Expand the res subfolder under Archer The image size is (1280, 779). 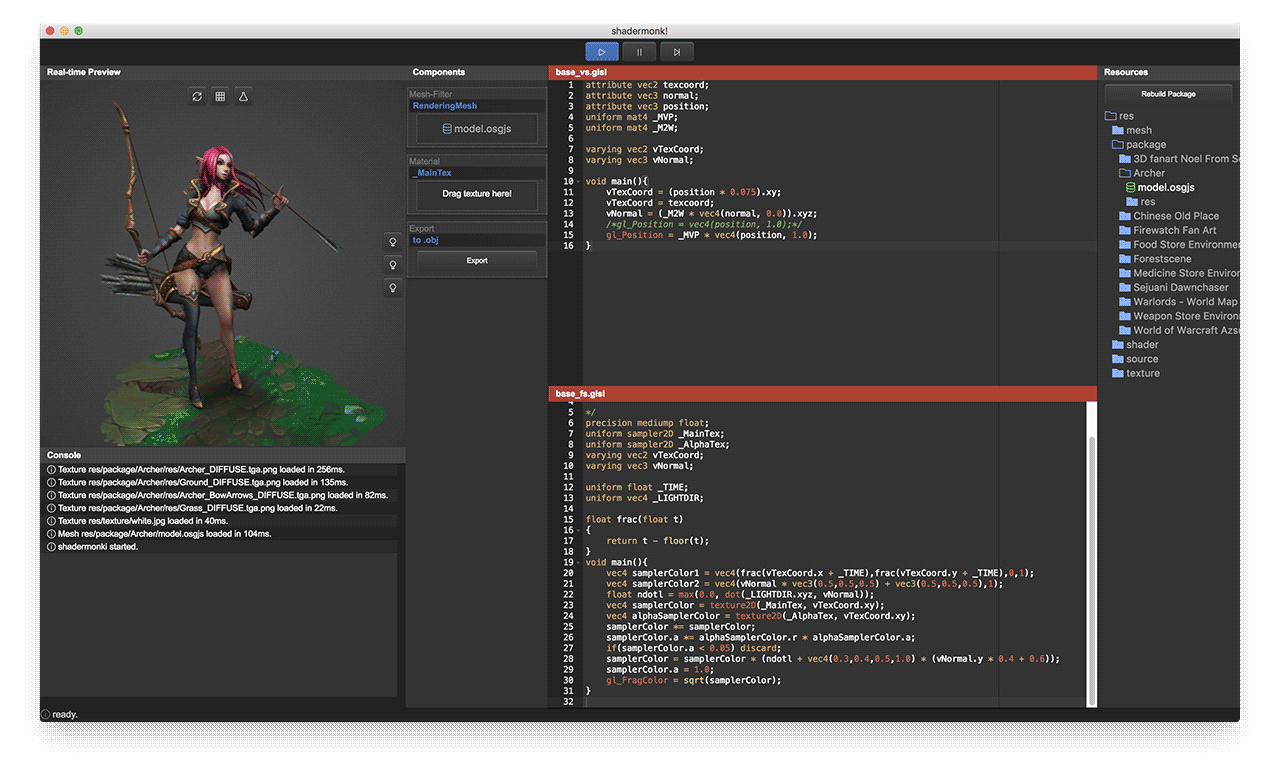point(1139,201)
